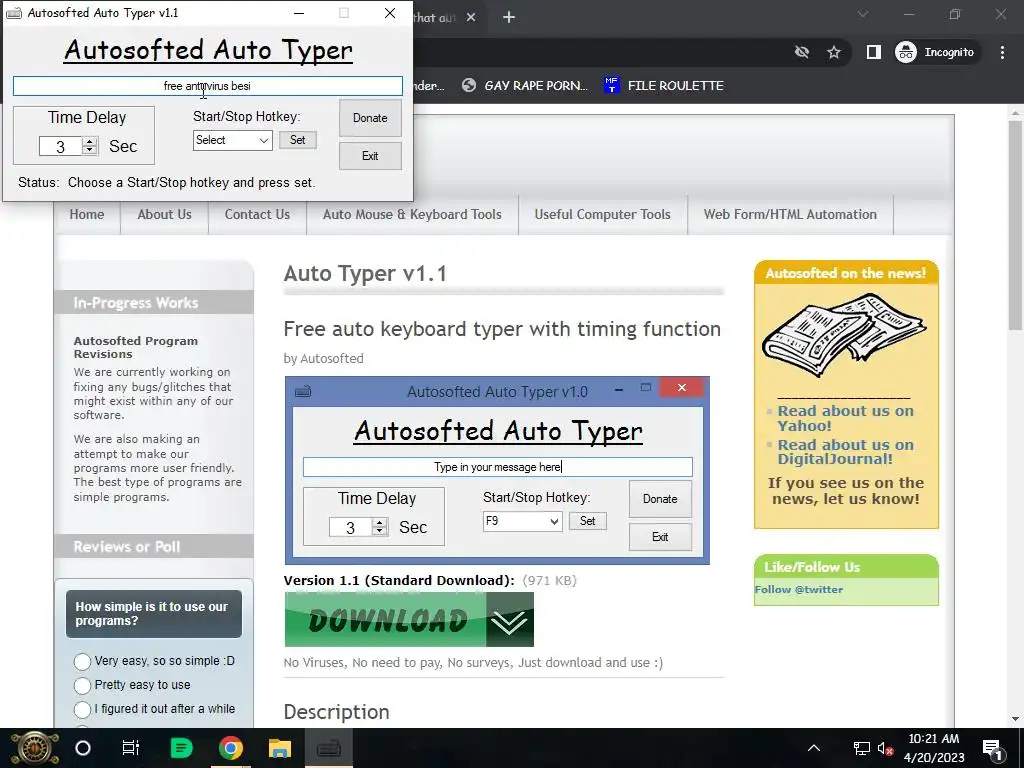Decrease Time Delay with the down stepper arrow

91,150
